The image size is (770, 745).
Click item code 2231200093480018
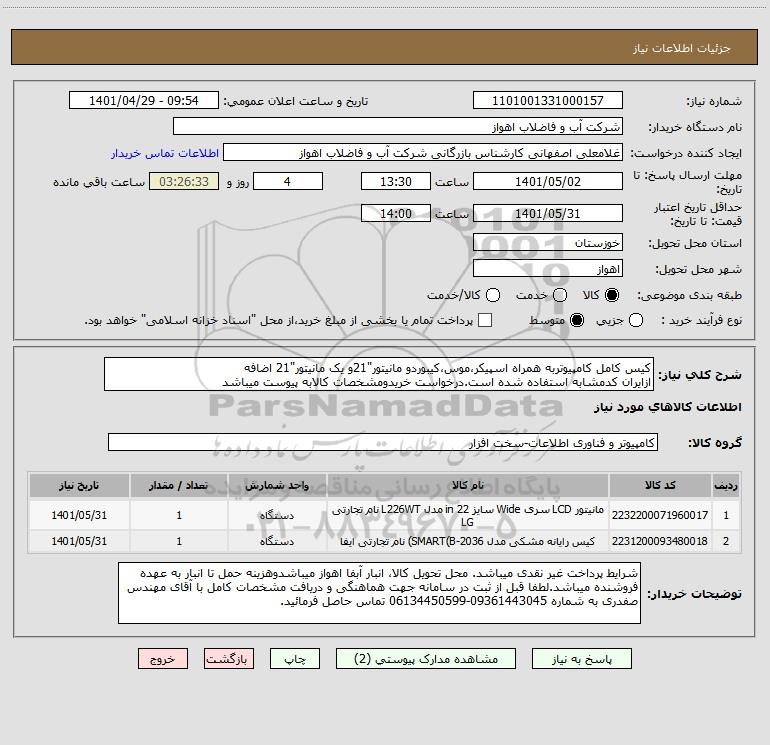(660, 541)
